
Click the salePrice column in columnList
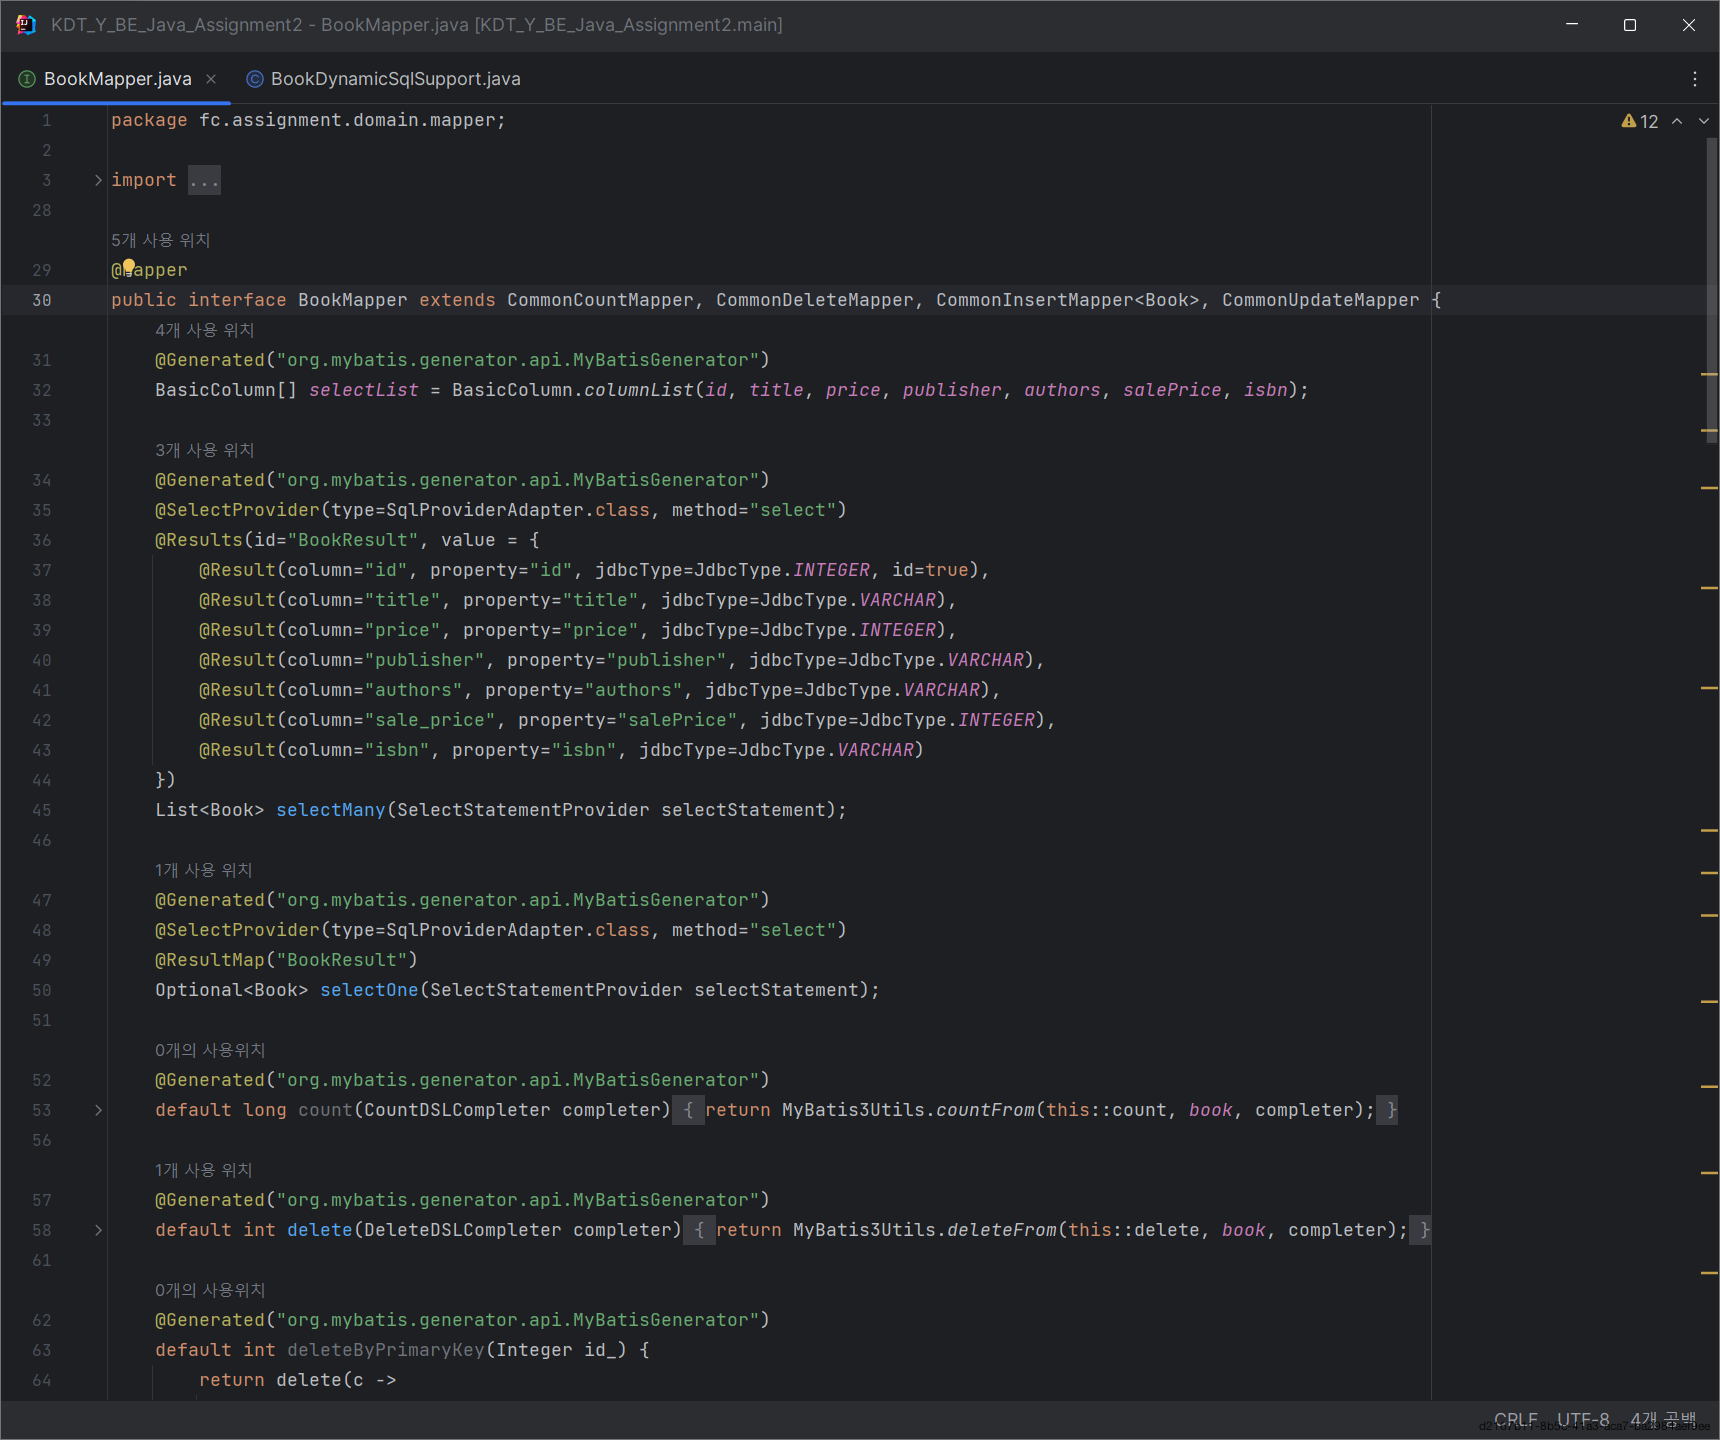pos(1172,390)
